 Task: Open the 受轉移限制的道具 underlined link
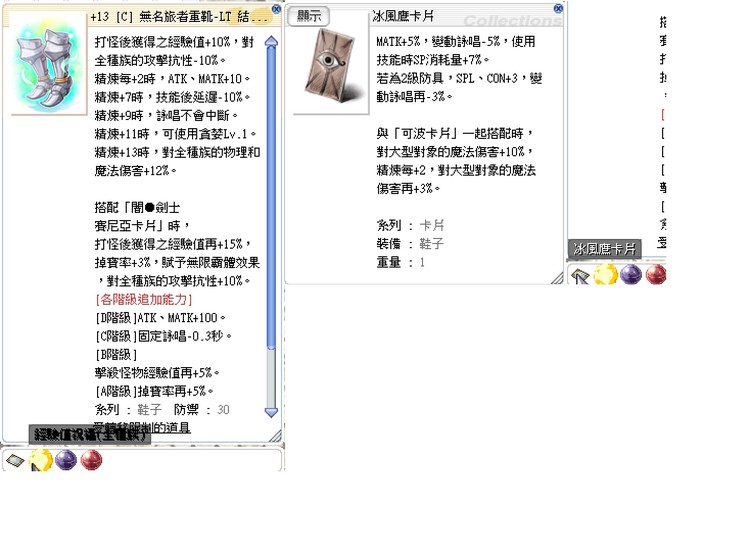tap(142, 427)
